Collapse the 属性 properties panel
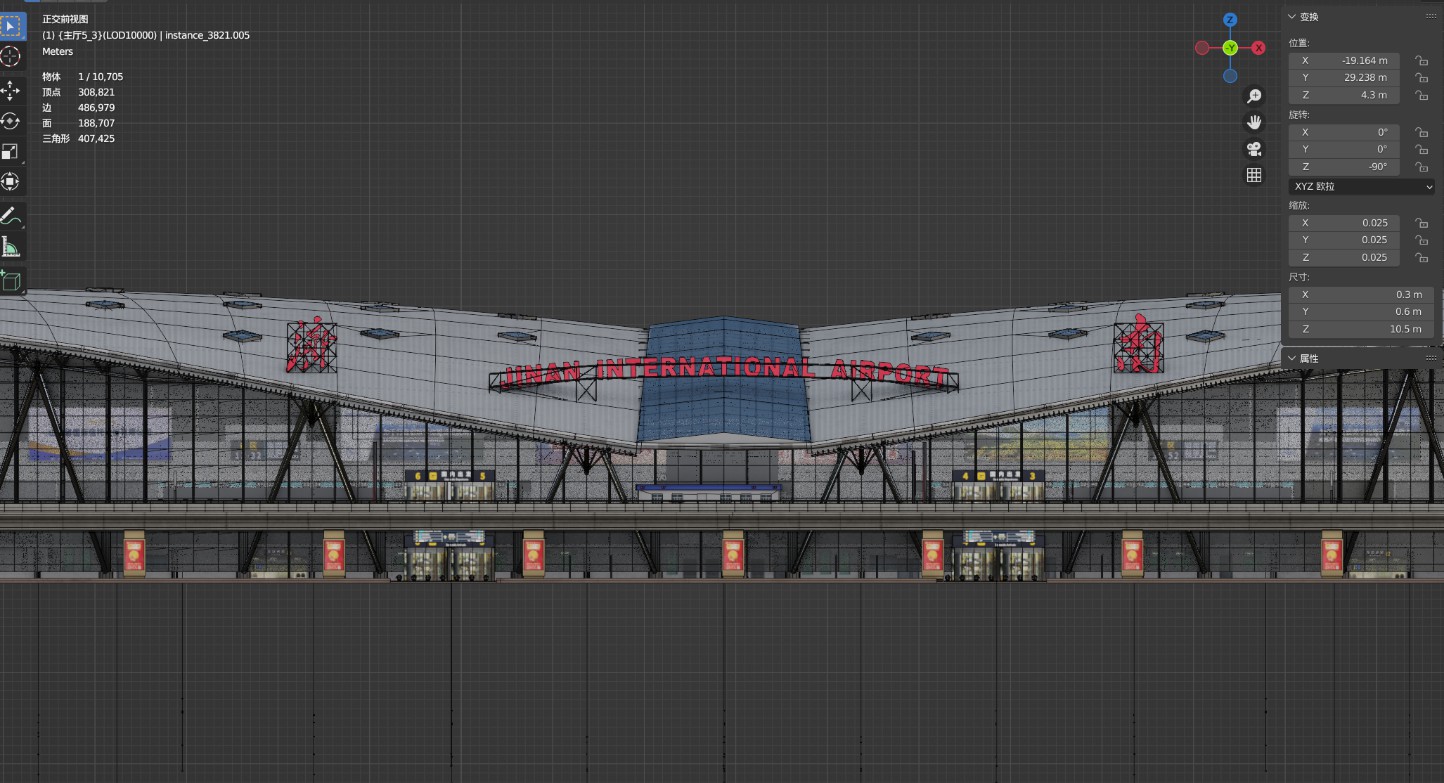The width and height of the screenshot is (1444, 783). click(1292, 358)
